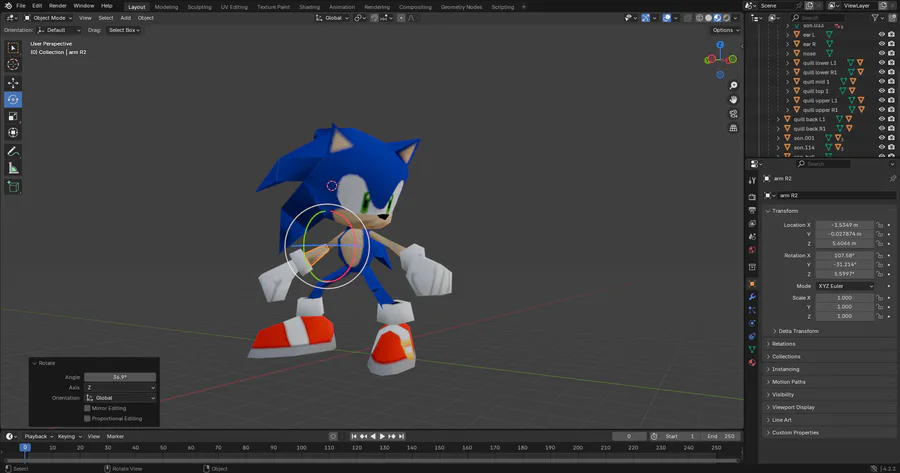Image resolution: width=900 pixels, height=473 pixels.
Task: Toggle the Rotation Z lock icon
Action: [880, 274]
